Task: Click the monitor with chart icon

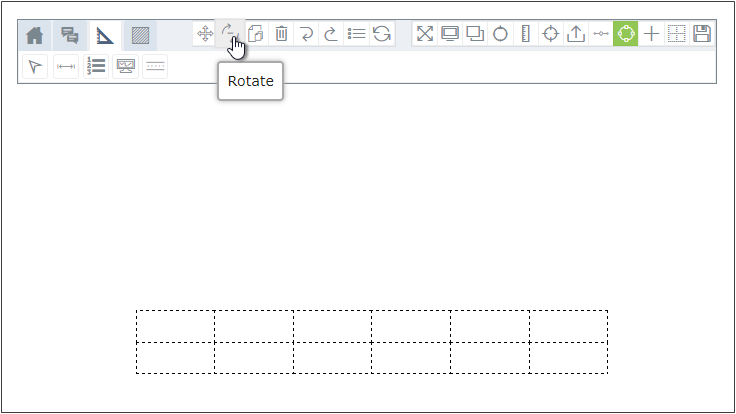Action: click(x=125, y=67)
